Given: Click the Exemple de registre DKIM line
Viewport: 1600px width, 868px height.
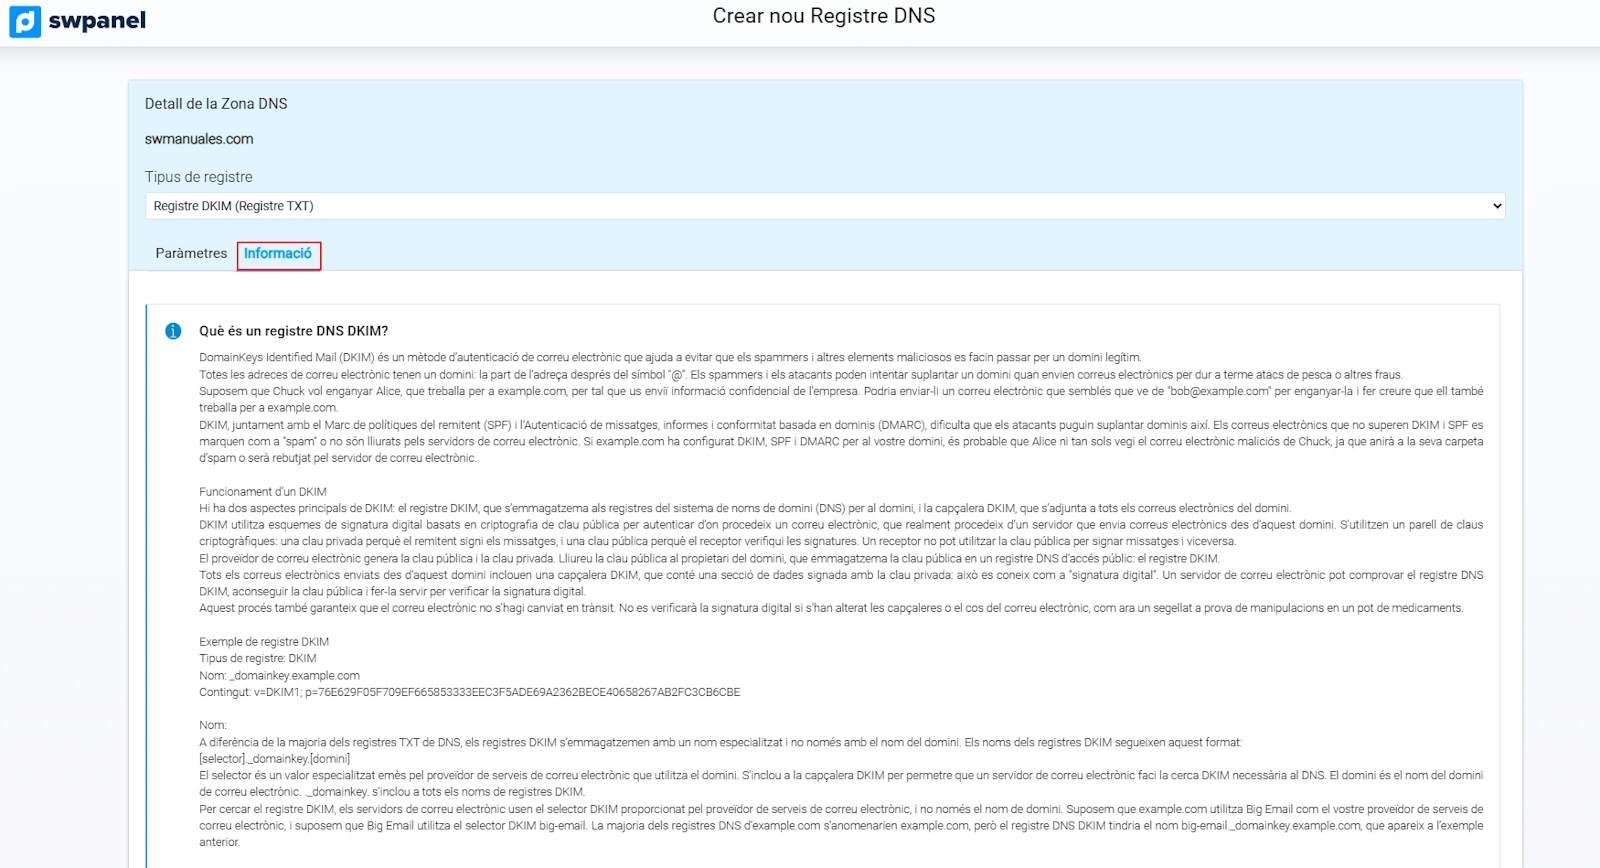Looking at the screenshot, I should pos(264,642).
